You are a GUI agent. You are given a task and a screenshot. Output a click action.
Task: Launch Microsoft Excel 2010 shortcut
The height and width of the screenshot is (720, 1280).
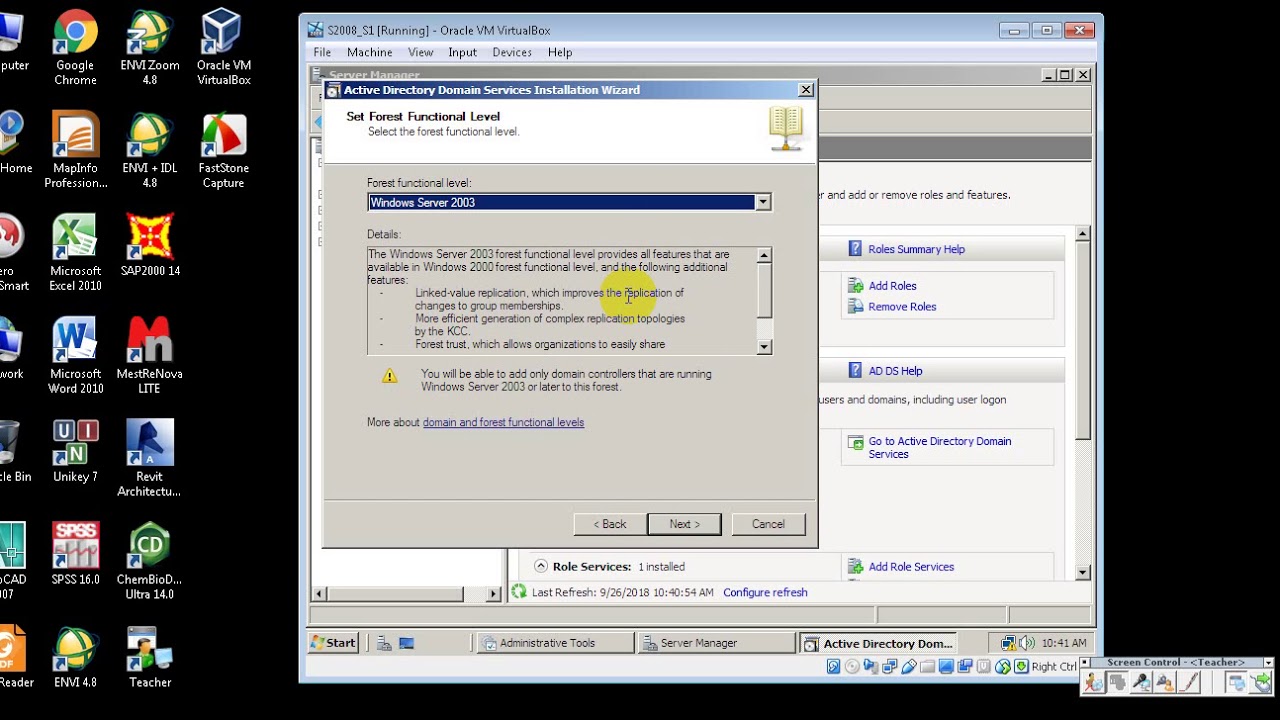pos(75,254)
